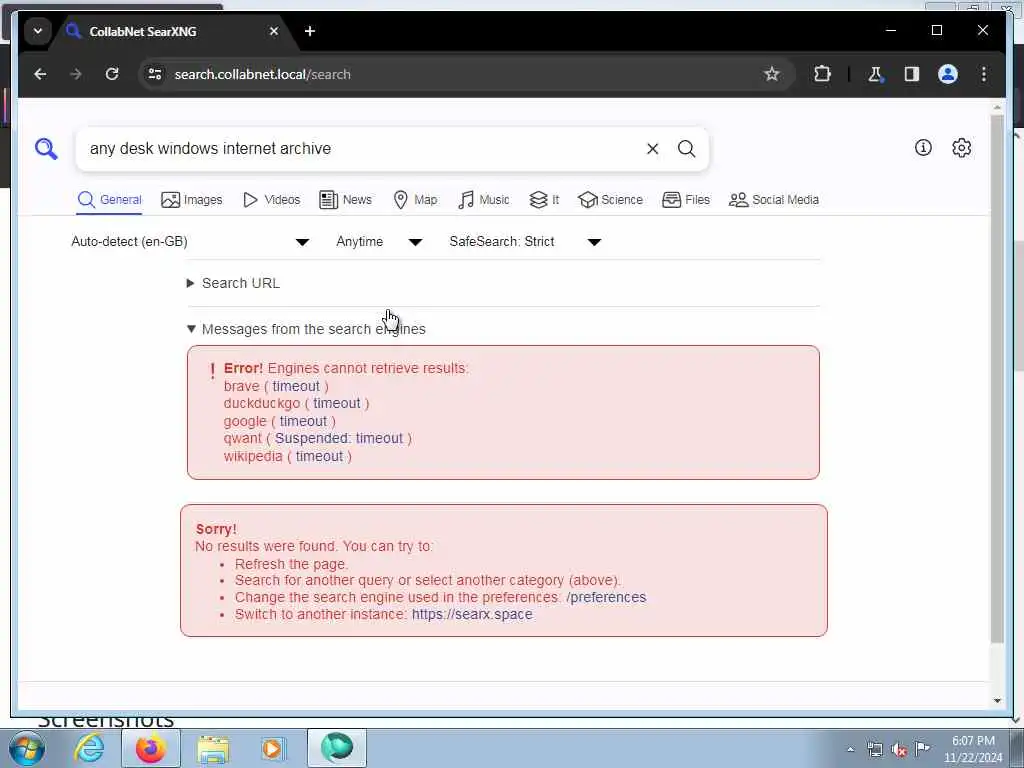The width and height of the screenshot is (1024, 768).
Task: Open the Anytime time range dropdown
Action: click(379, 242)
